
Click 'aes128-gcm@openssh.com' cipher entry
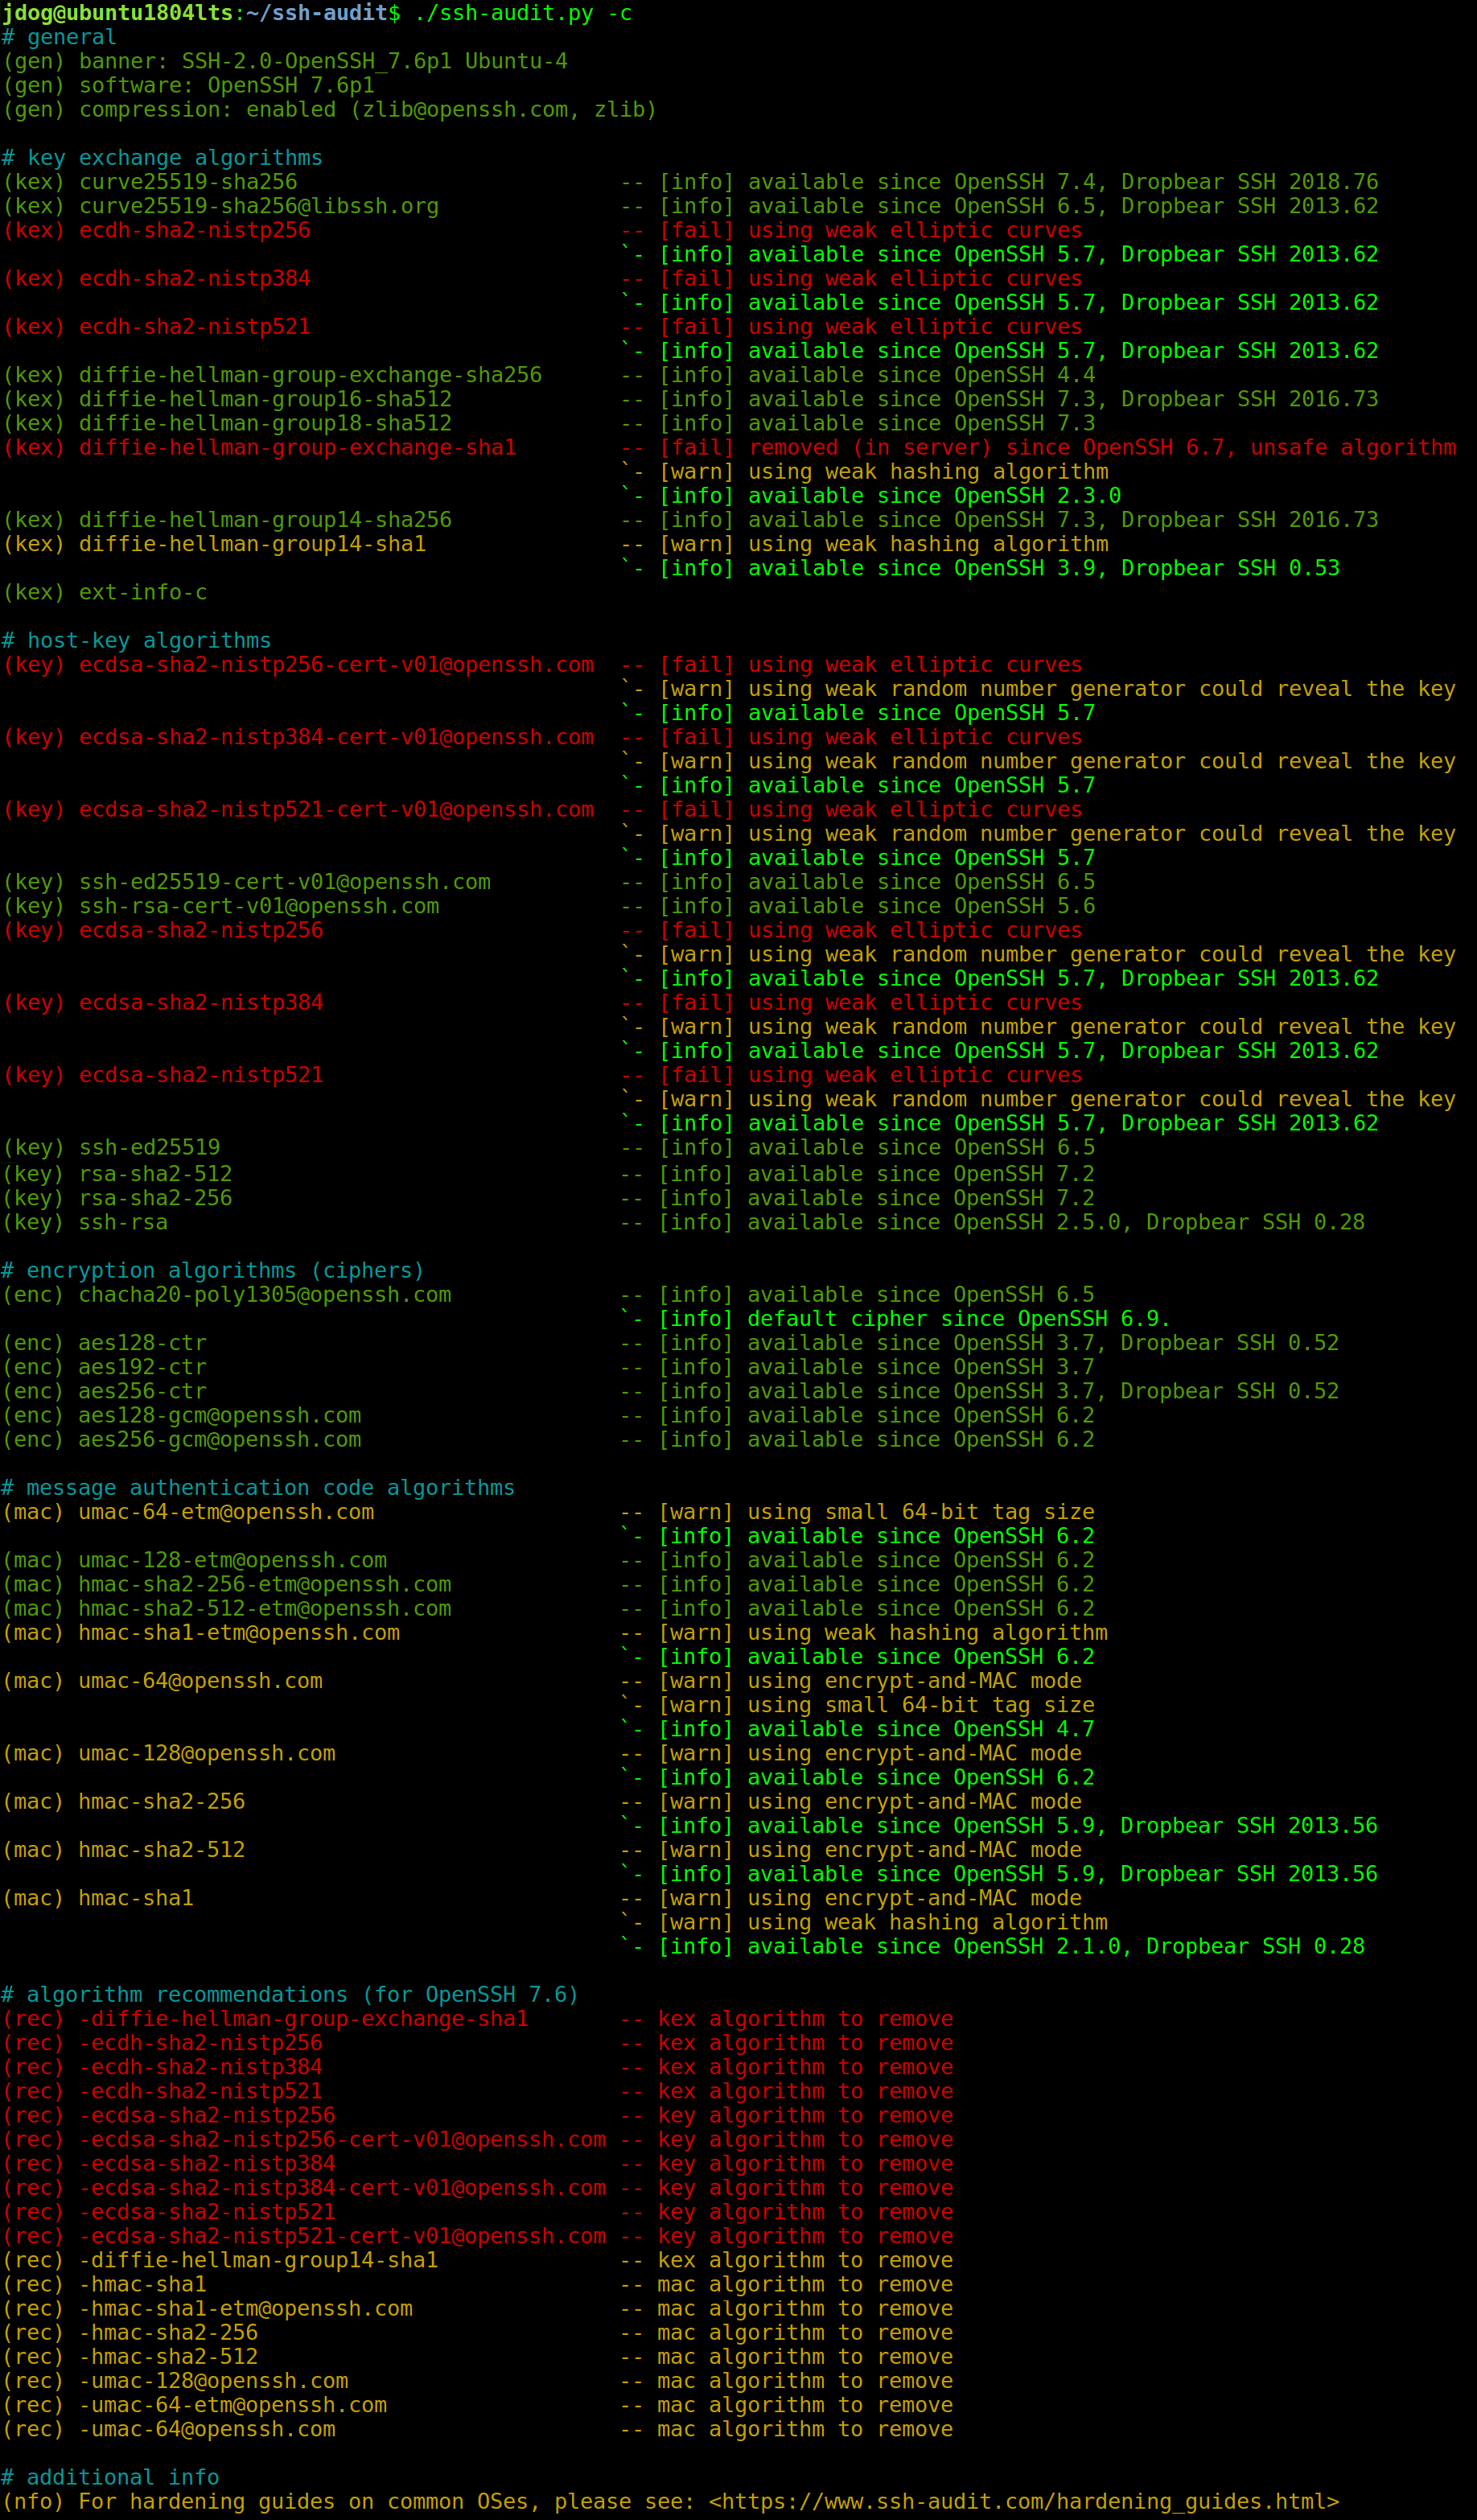[220, 1415]
